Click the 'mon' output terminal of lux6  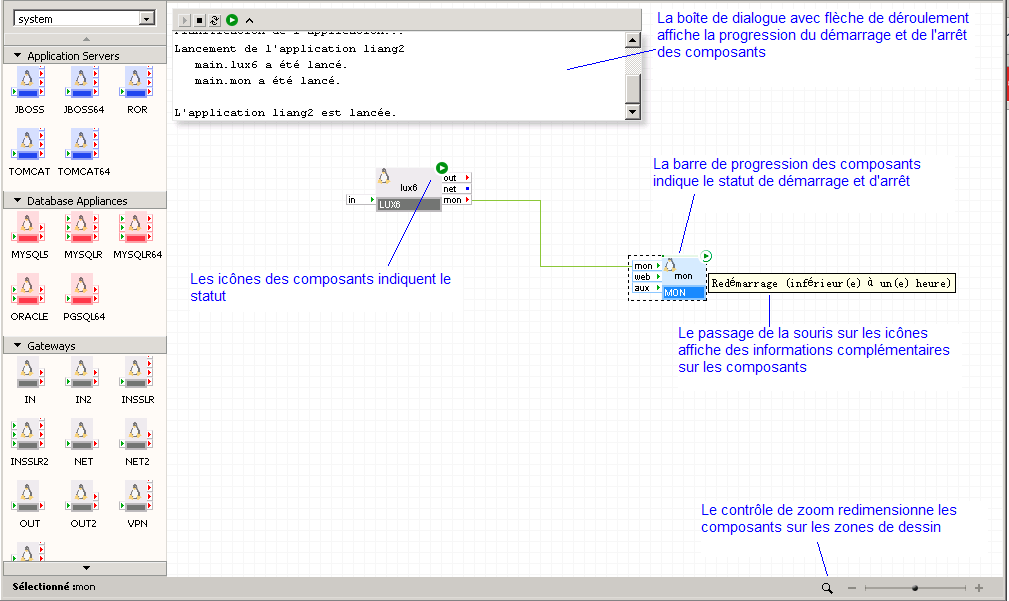(457, 200)
